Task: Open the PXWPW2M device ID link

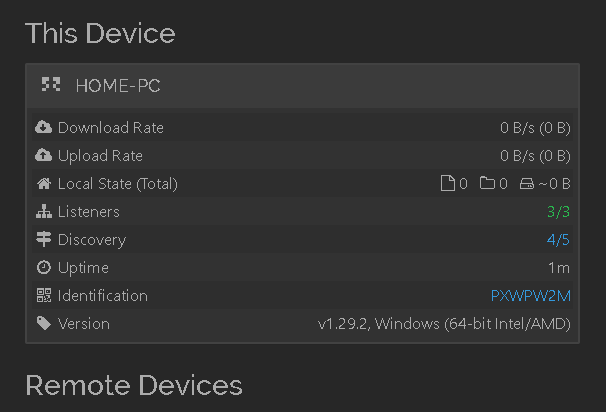Action: 530,296
